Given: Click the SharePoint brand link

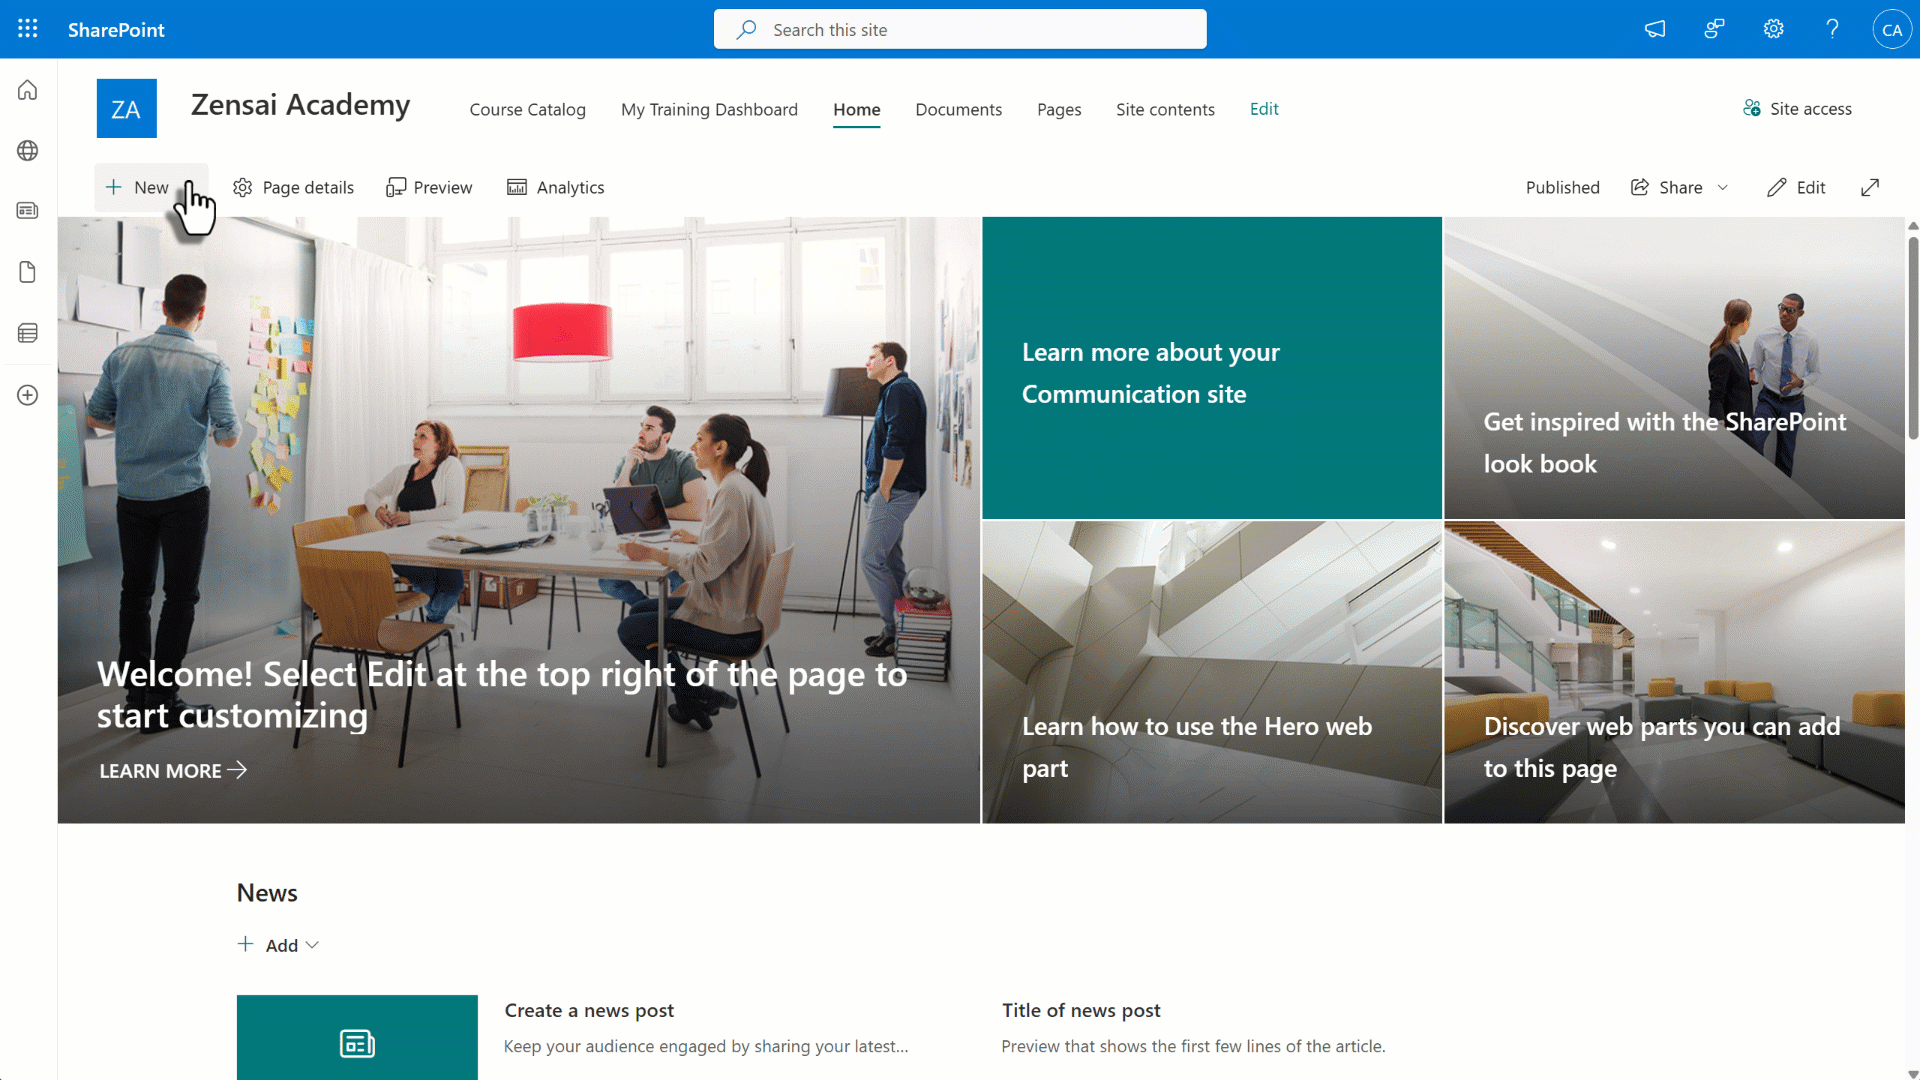Looking at the screenshot, I should pos(116,30).
